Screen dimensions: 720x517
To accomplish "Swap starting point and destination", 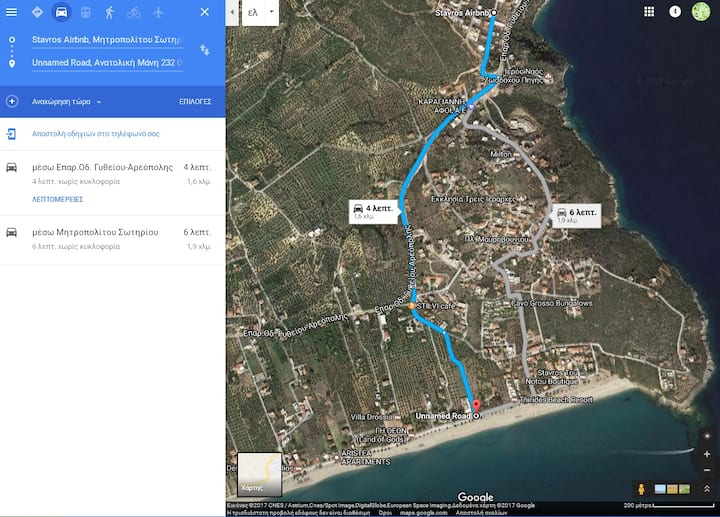I will [x=204, y=49].
